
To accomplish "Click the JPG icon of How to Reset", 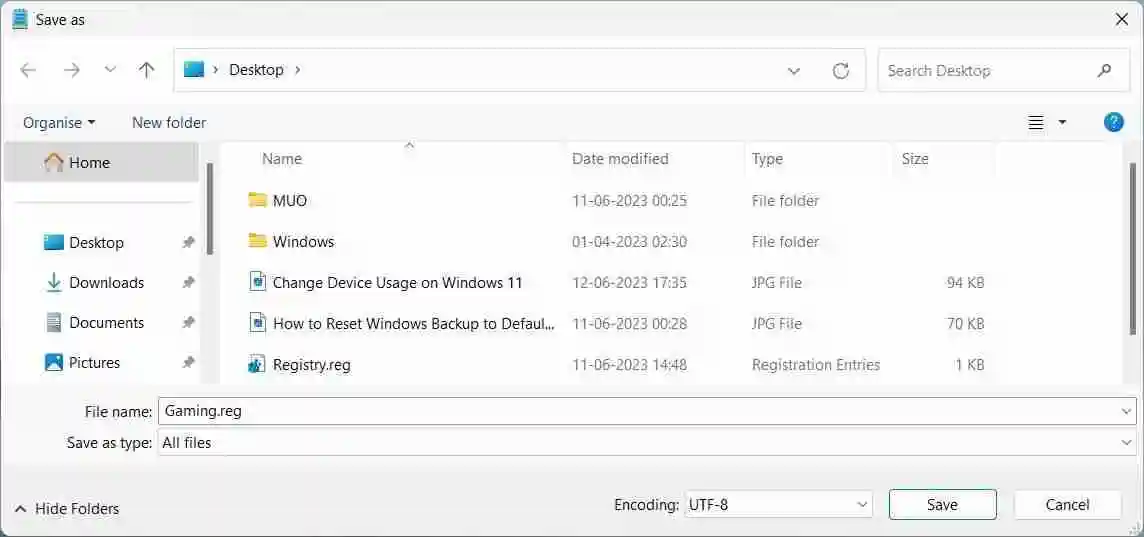I will coord(257,322).
